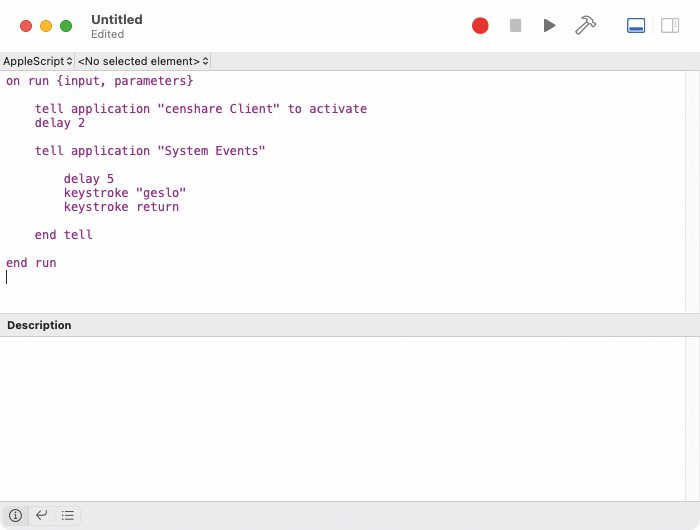Compile the script using the hammer icon
Viewport: 700px width, 530px height.
585,25
